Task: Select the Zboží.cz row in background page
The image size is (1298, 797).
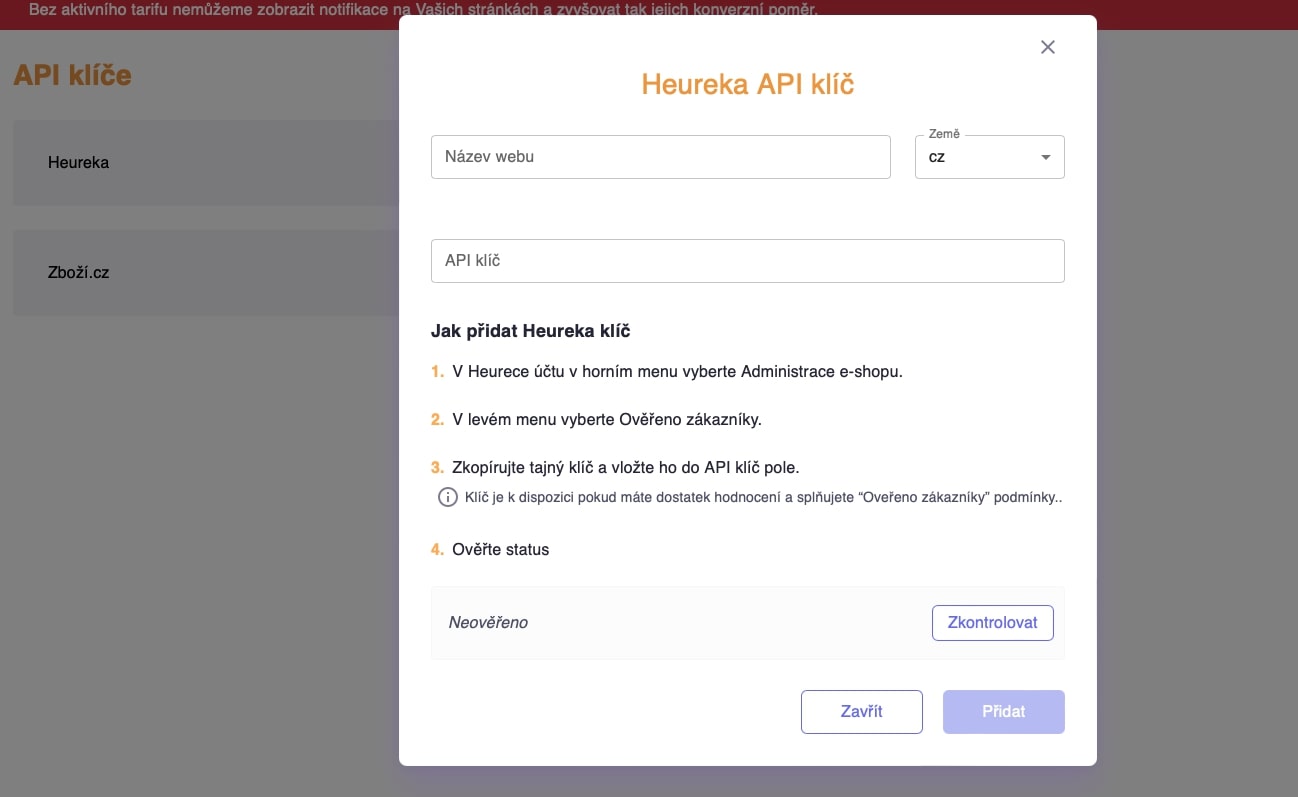Action: [206, 273]
